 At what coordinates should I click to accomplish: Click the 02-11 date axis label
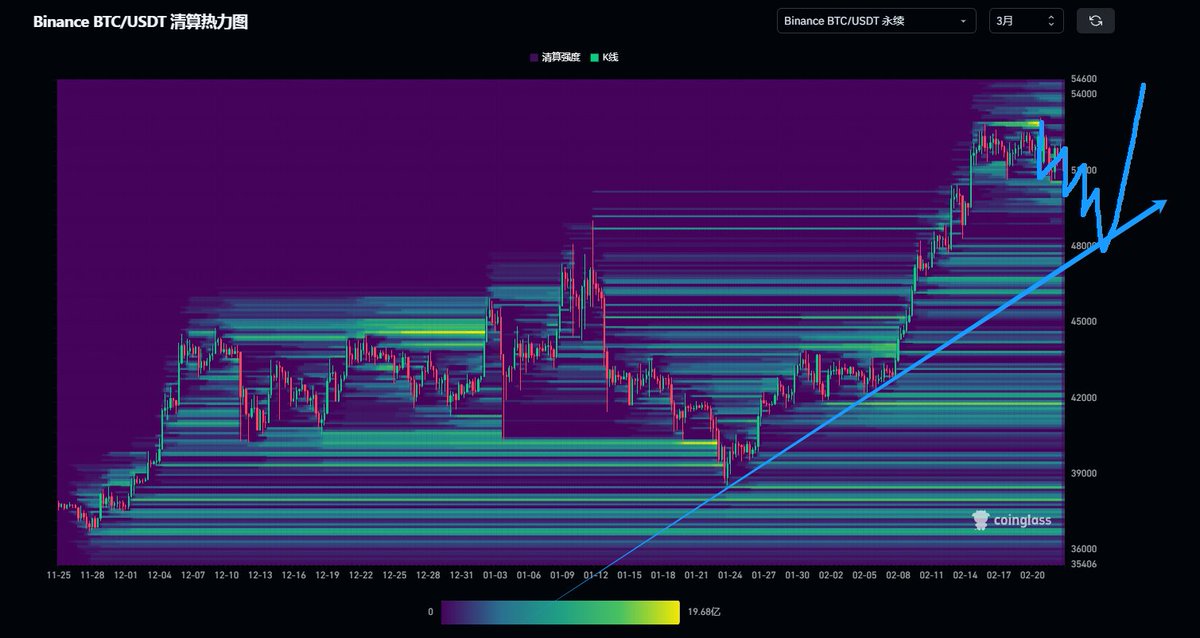932,575
